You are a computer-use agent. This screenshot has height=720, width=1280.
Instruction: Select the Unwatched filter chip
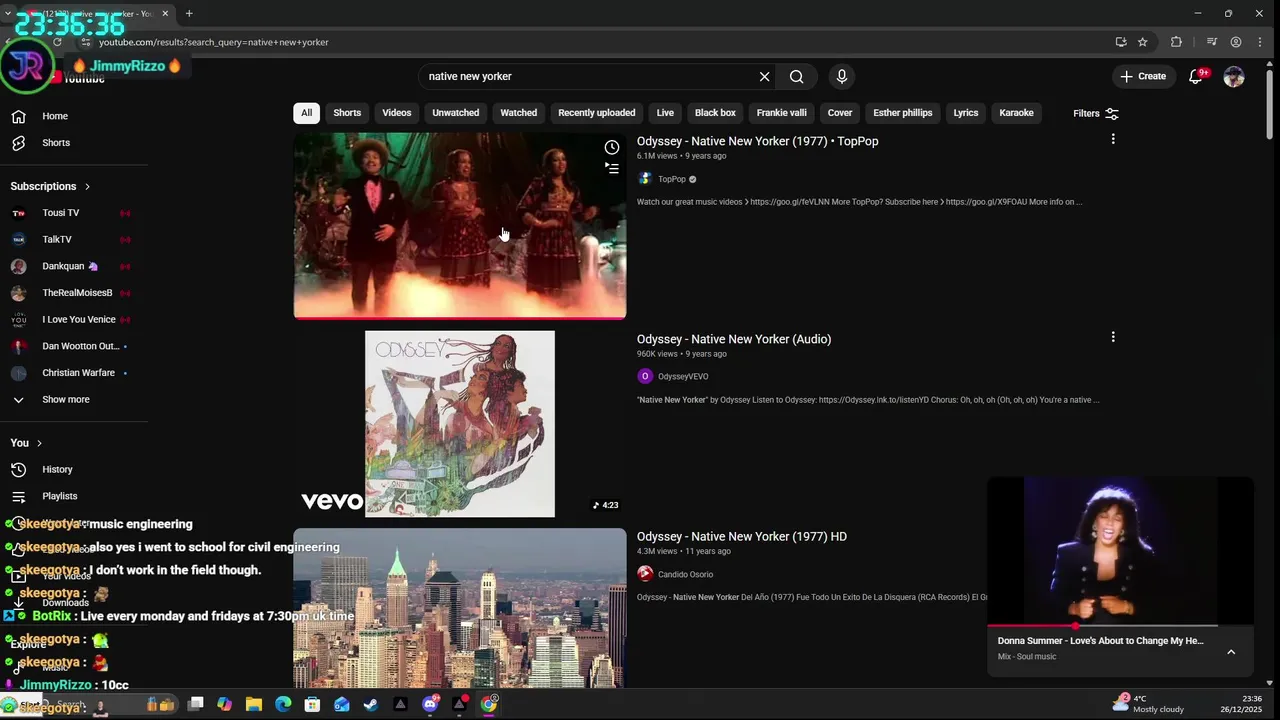pyautogui.click(x=455, y=113)
